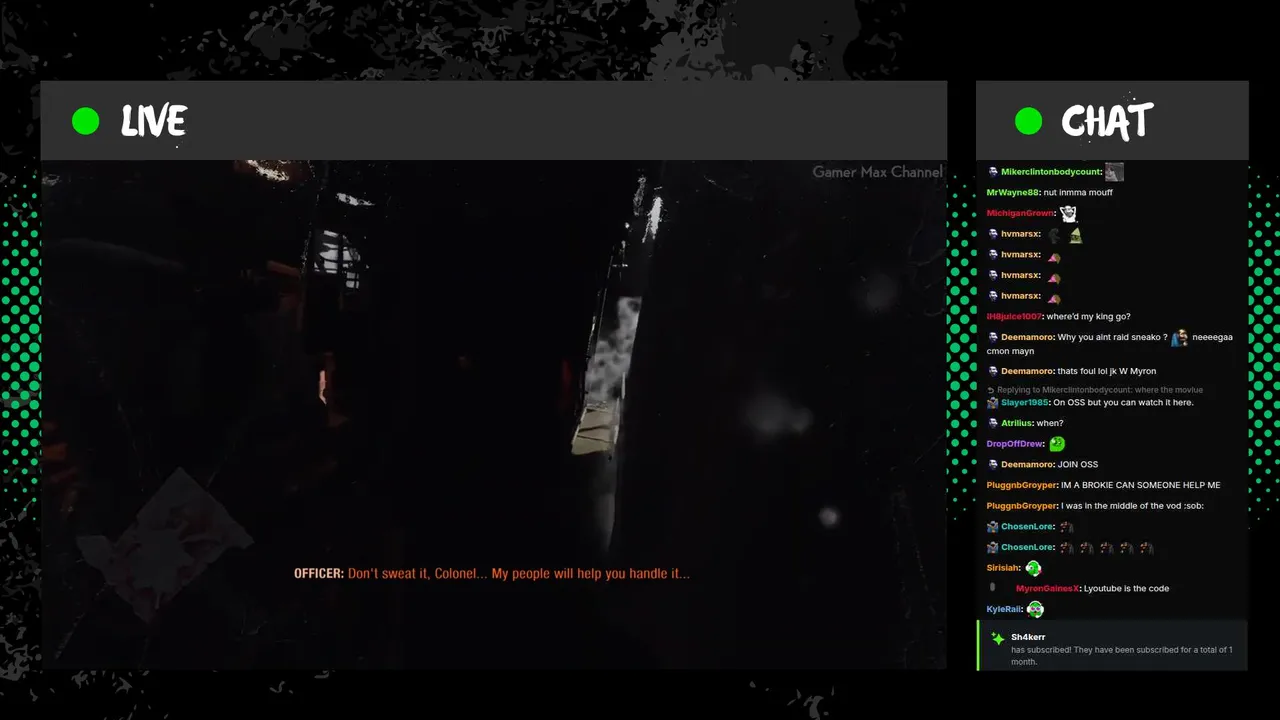Click the DropOffDrew username

tap(1015, 444)
